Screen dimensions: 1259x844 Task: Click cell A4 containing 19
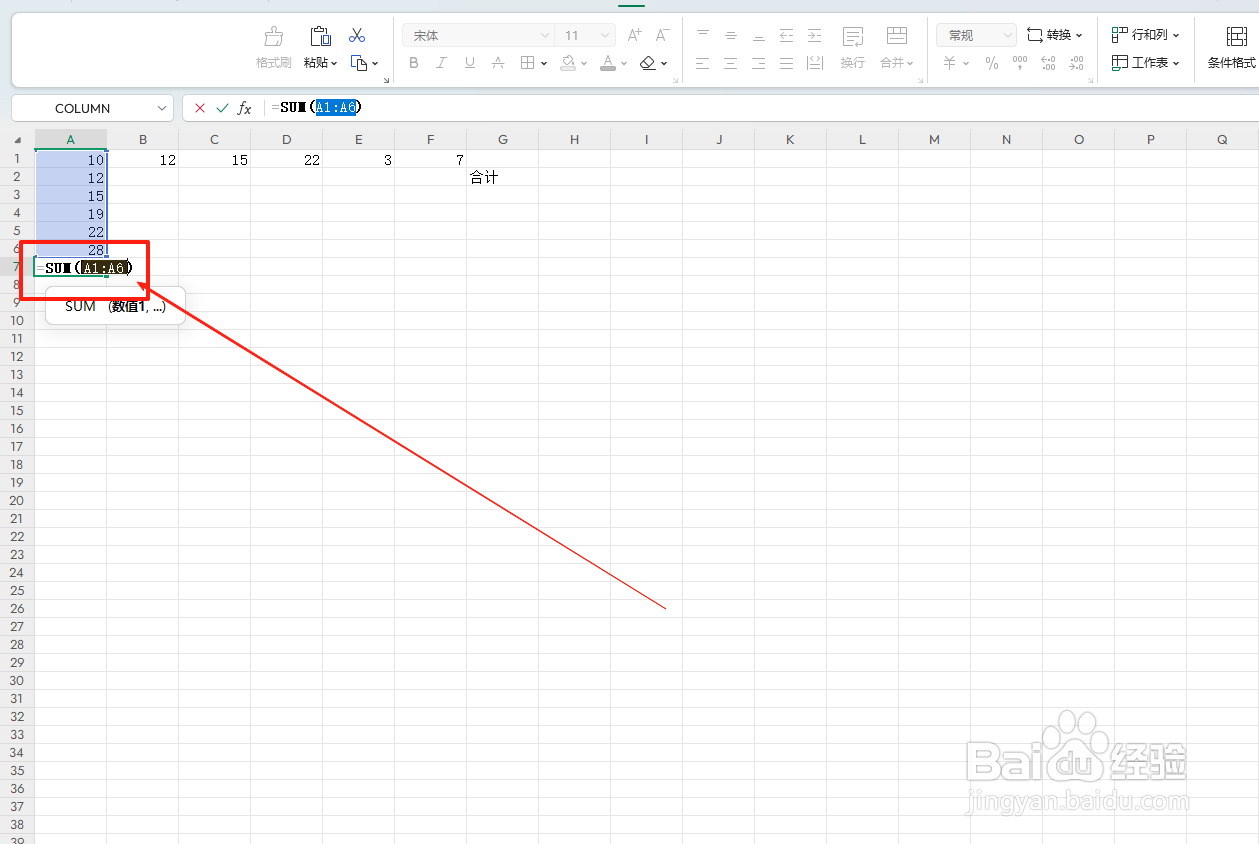tap(71, 213)
